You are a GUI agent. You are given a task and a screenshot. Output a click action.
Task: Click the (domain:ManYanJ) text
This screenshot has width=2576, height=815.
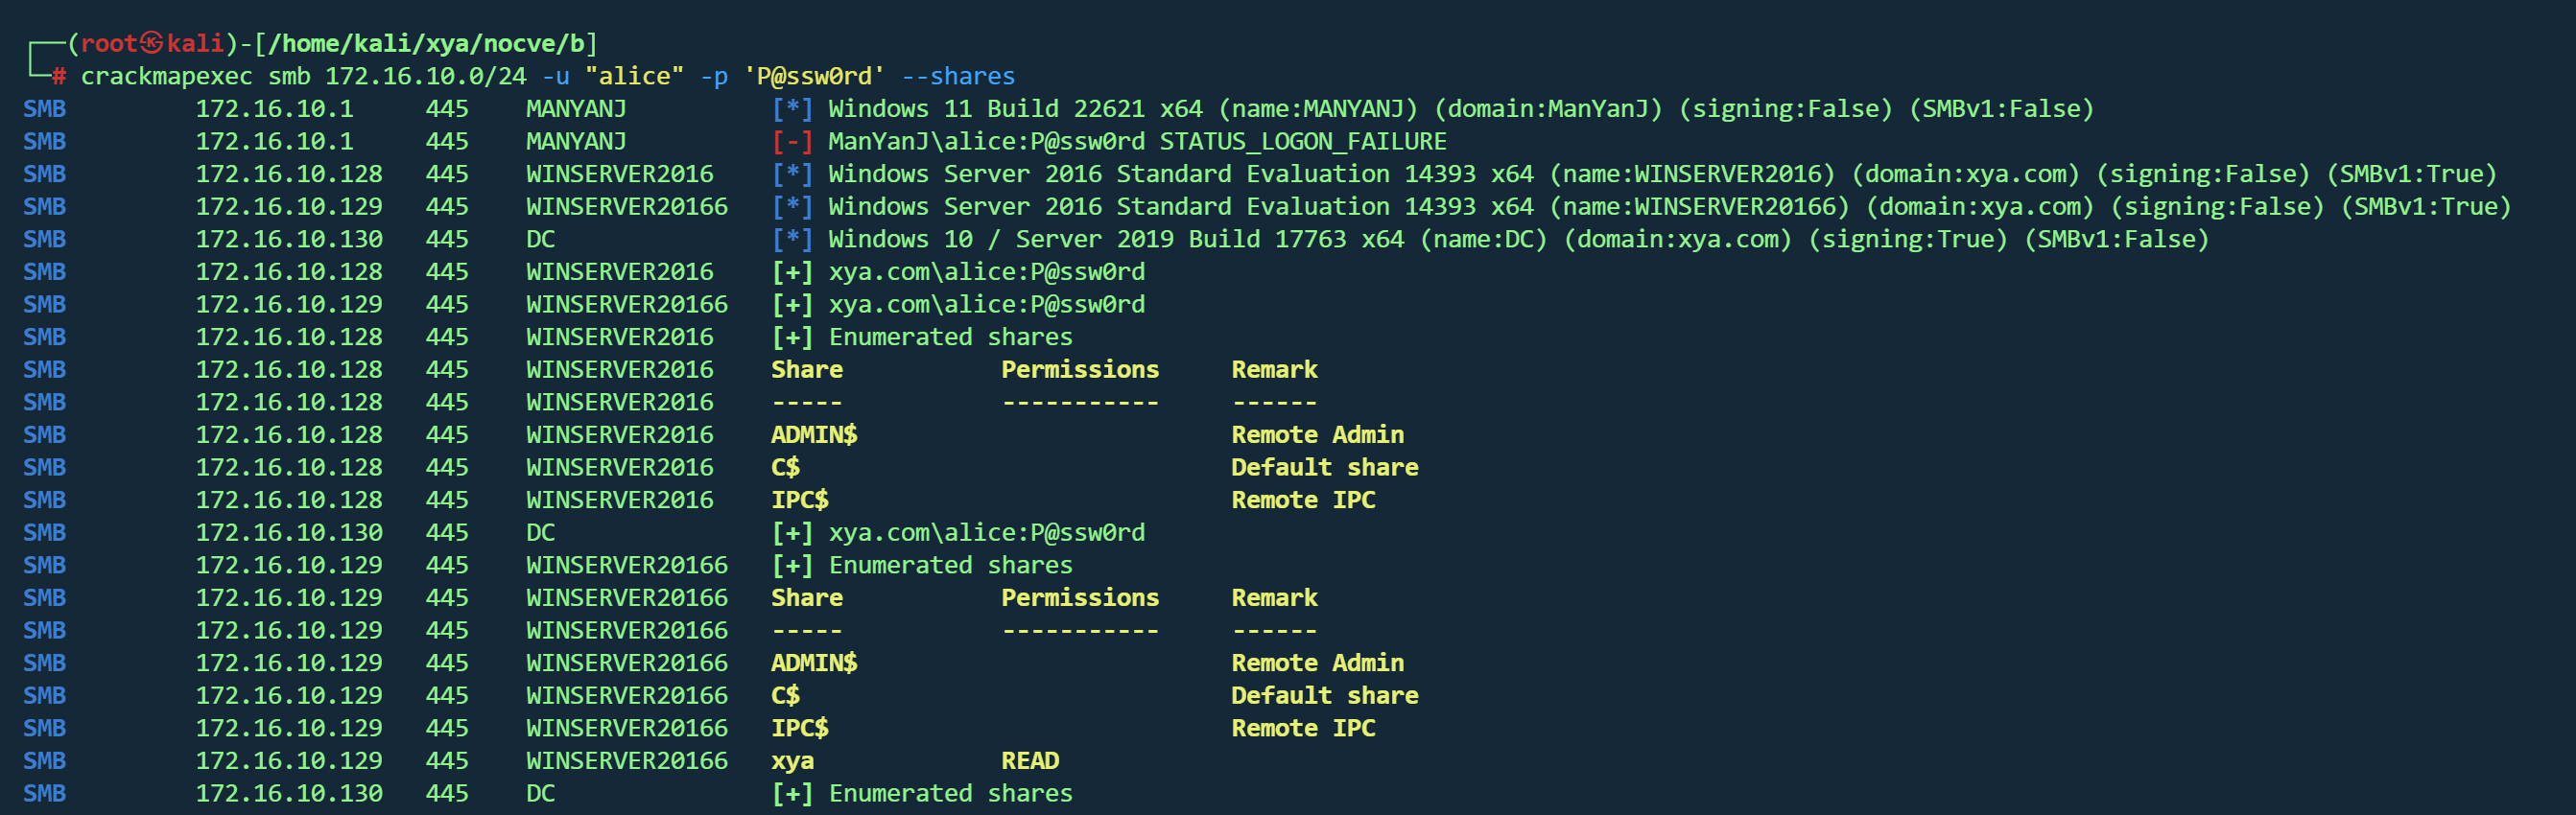tap(1547, 108)
